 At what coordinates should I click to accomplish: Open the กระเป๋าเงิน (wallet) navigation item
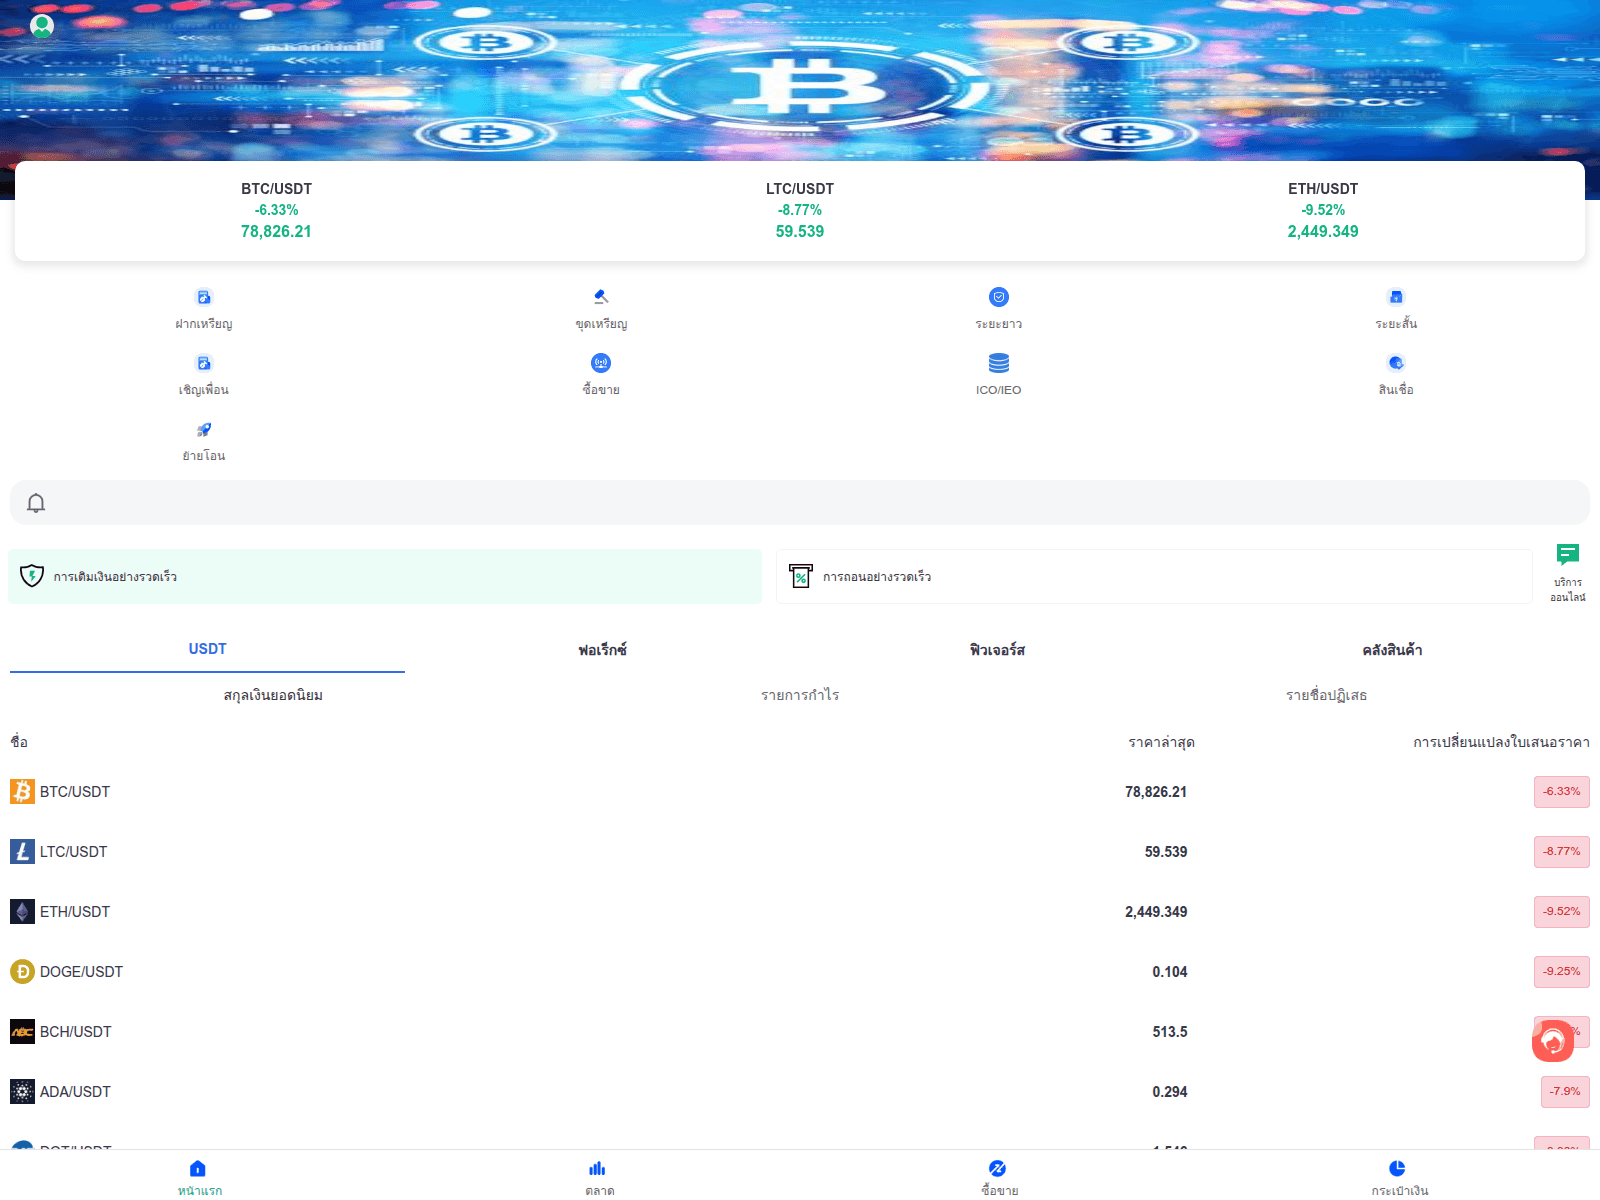1396,1175
